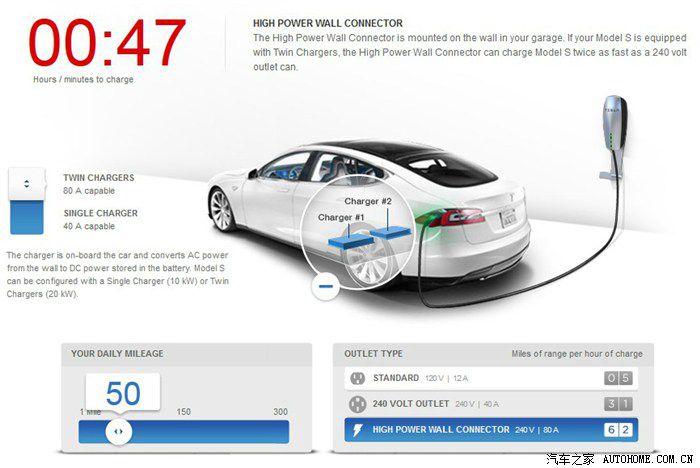The image size is (700, 468).
Task: Click the blue Charger #1 block in car
Action: (351, 242)
